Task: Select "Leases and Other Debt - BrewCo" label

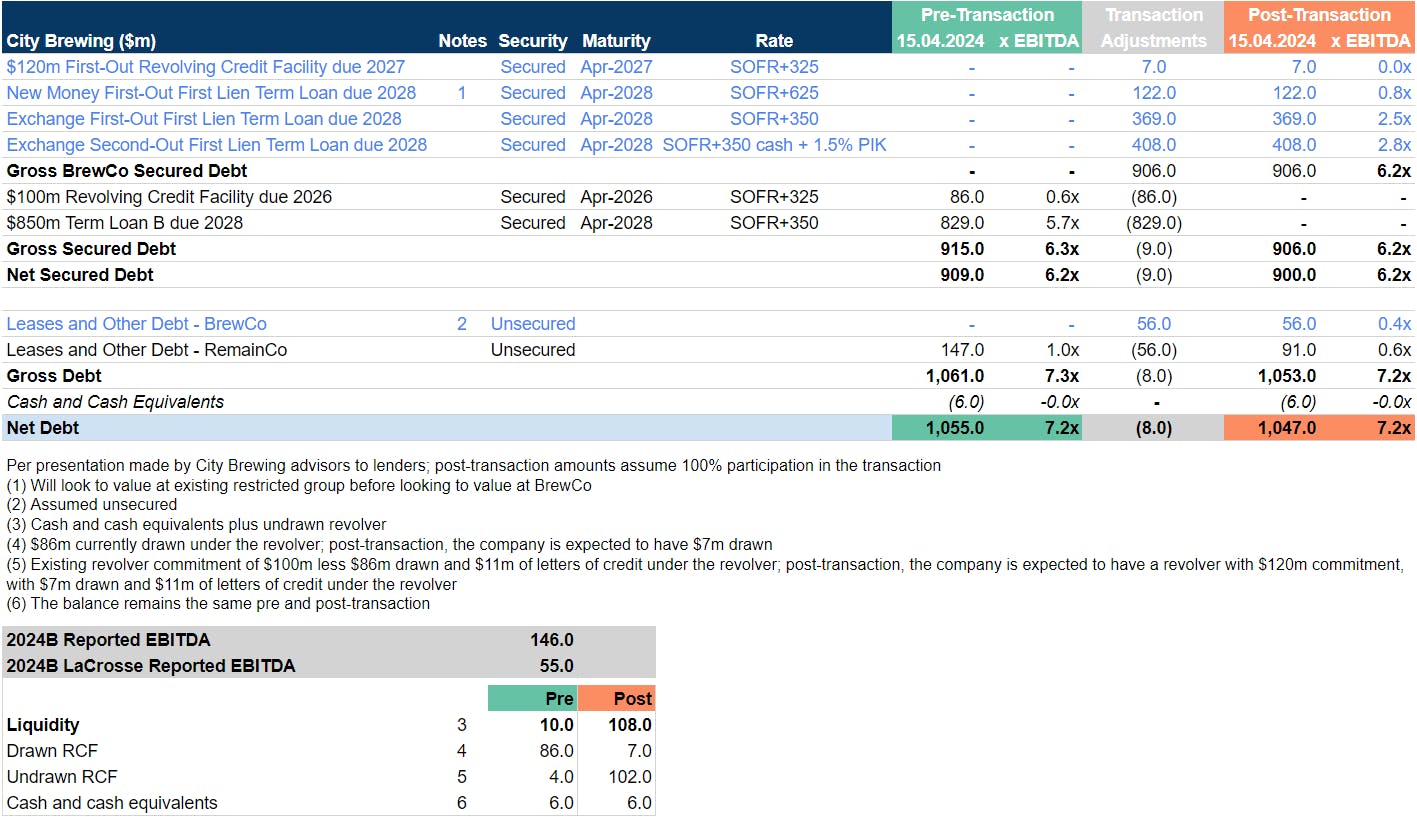Action: 136,324
